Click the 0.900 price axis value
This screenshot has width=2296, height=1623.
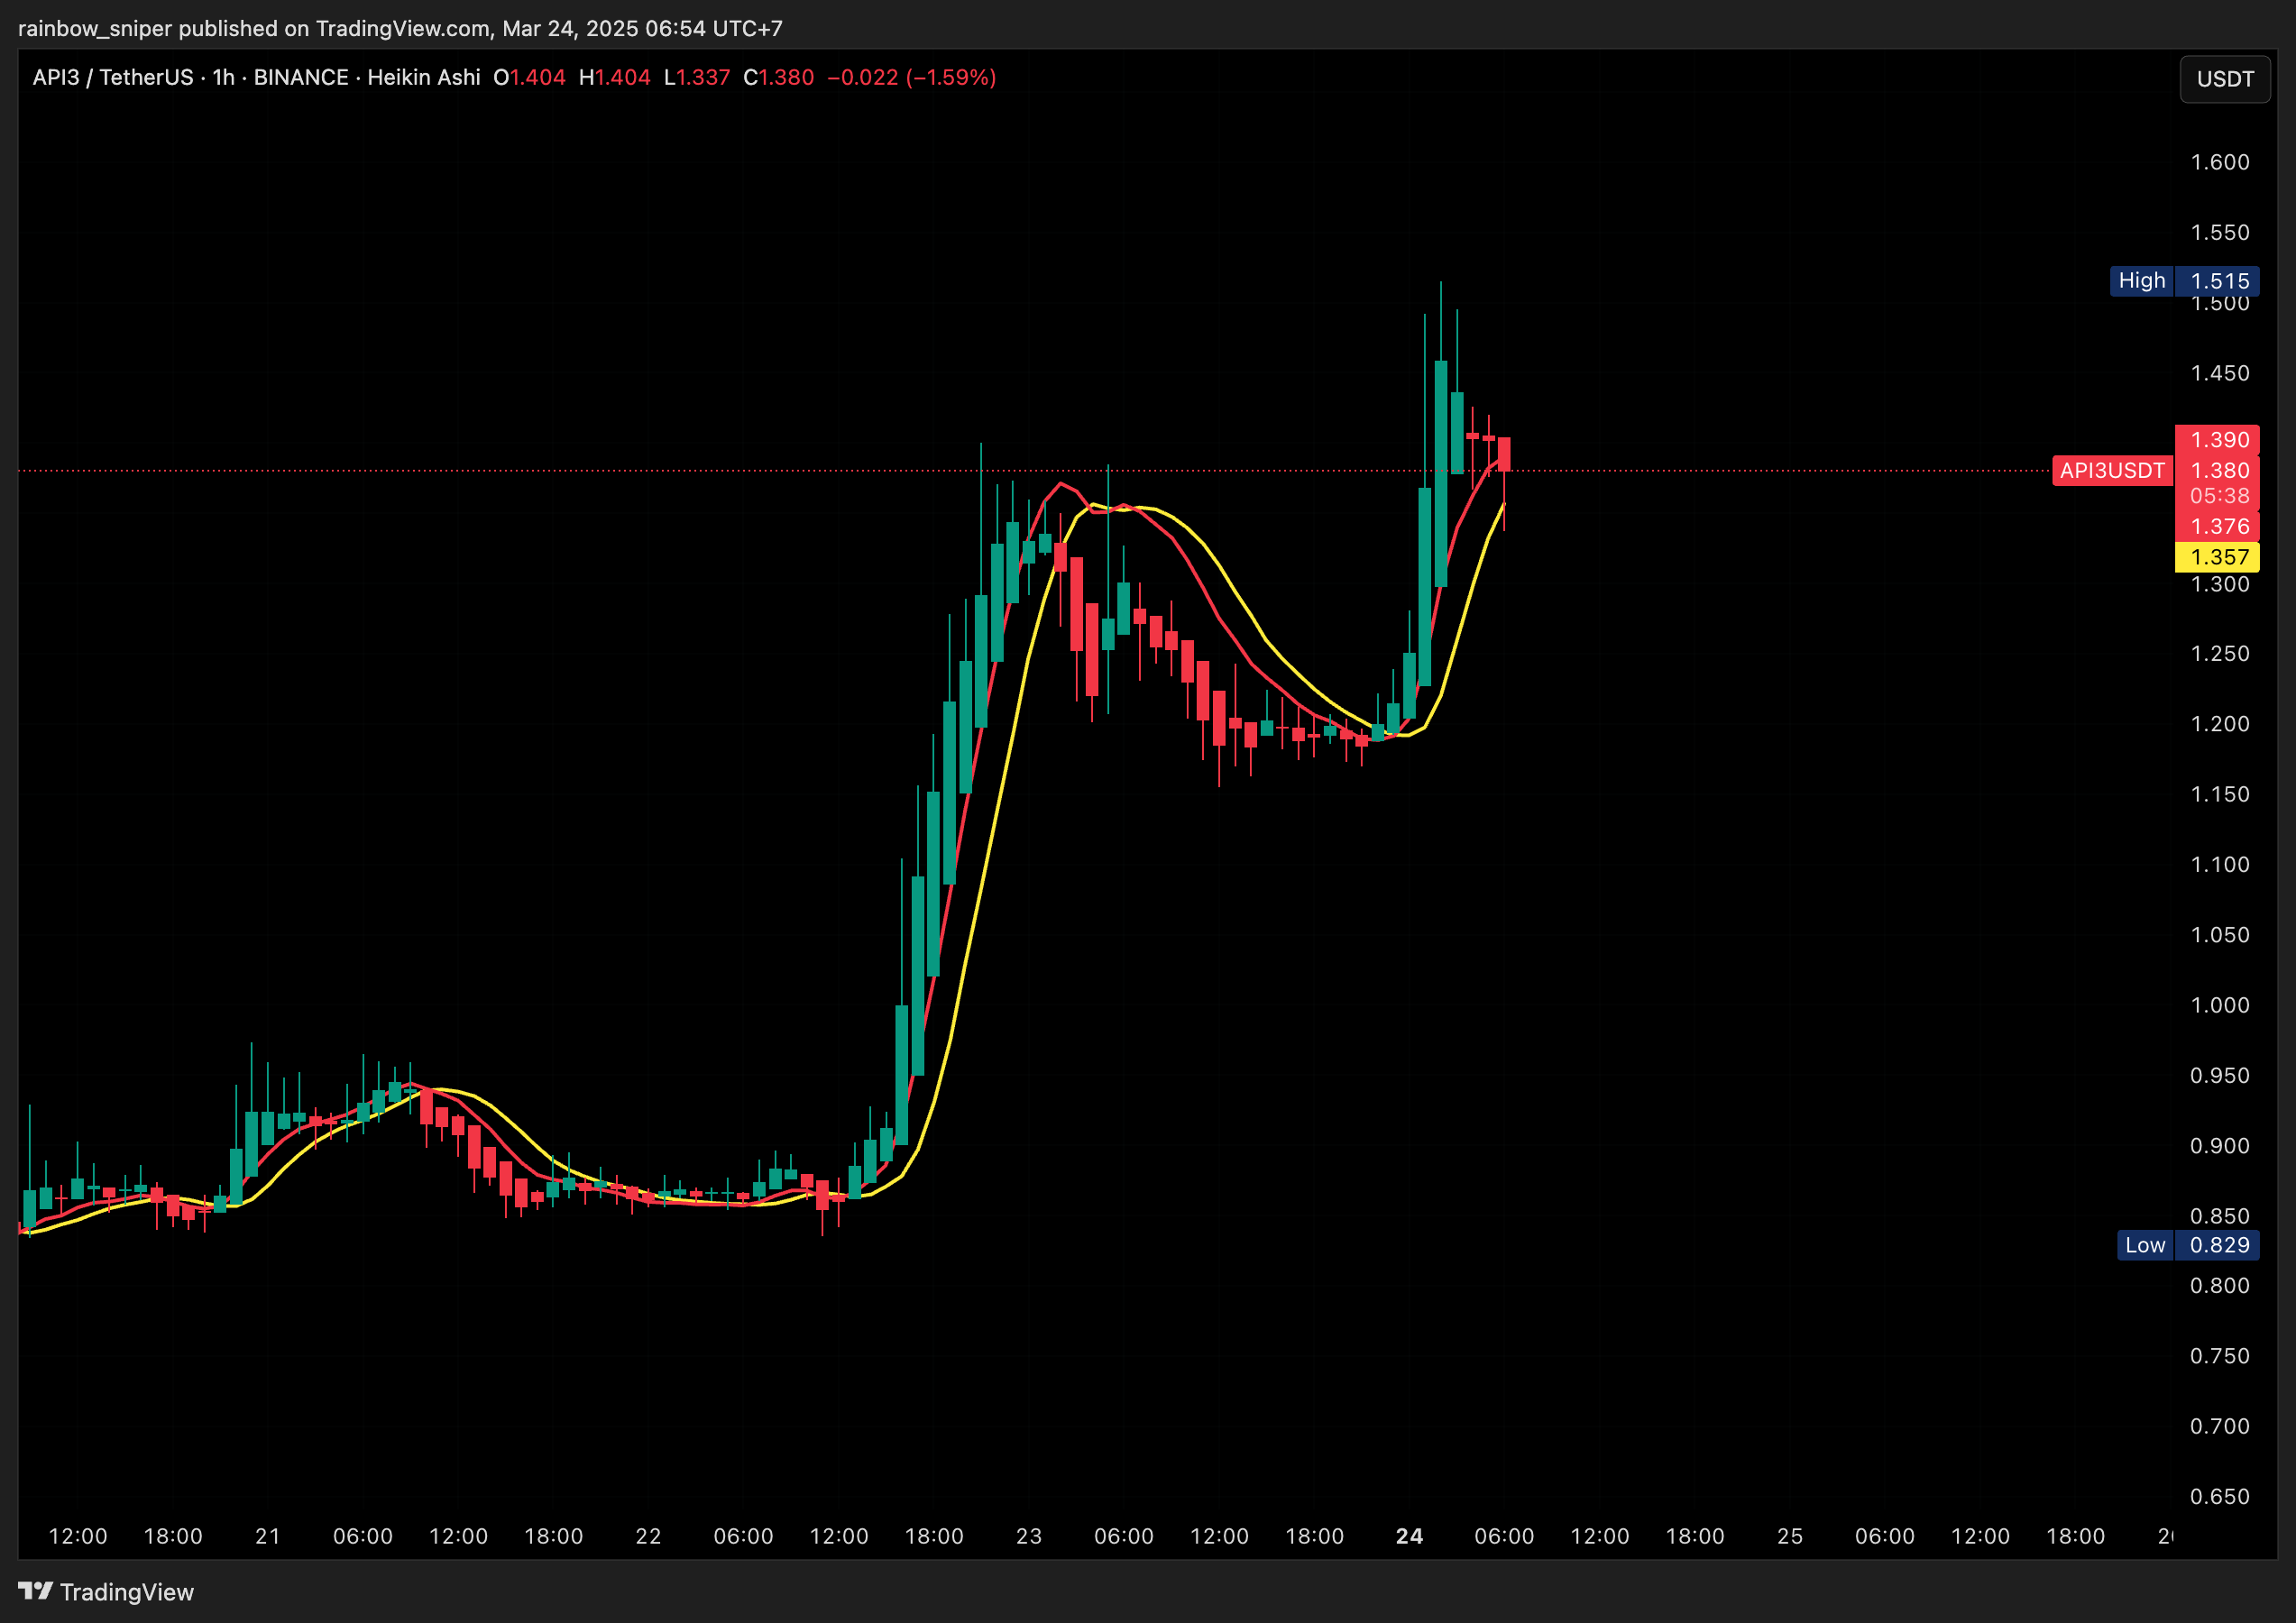pyautogui.click(x=2219, y=1146)
